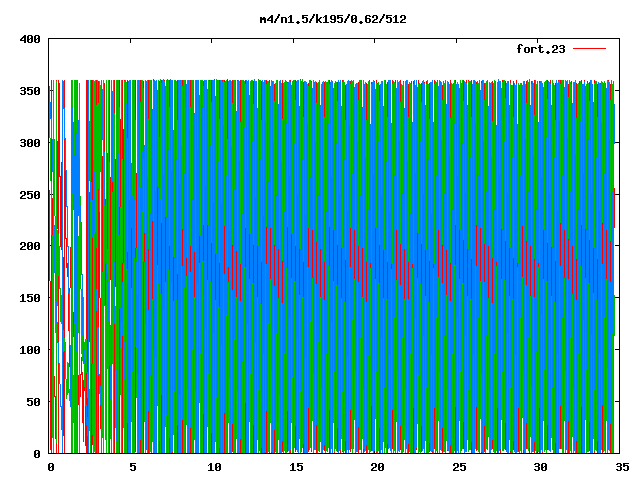
Task: Click x-axis label 5
Action: click(x=133, y=467)
